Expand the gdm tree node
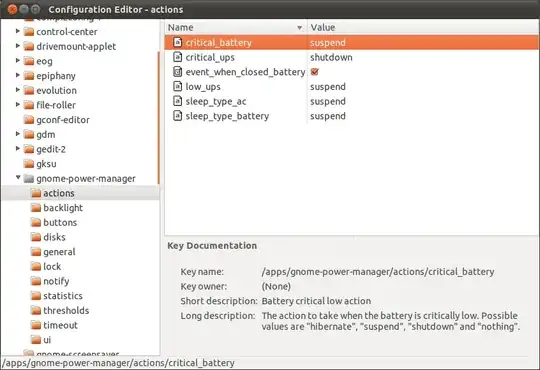This screenshot has height=370, width=540. [x=18, y=134]
